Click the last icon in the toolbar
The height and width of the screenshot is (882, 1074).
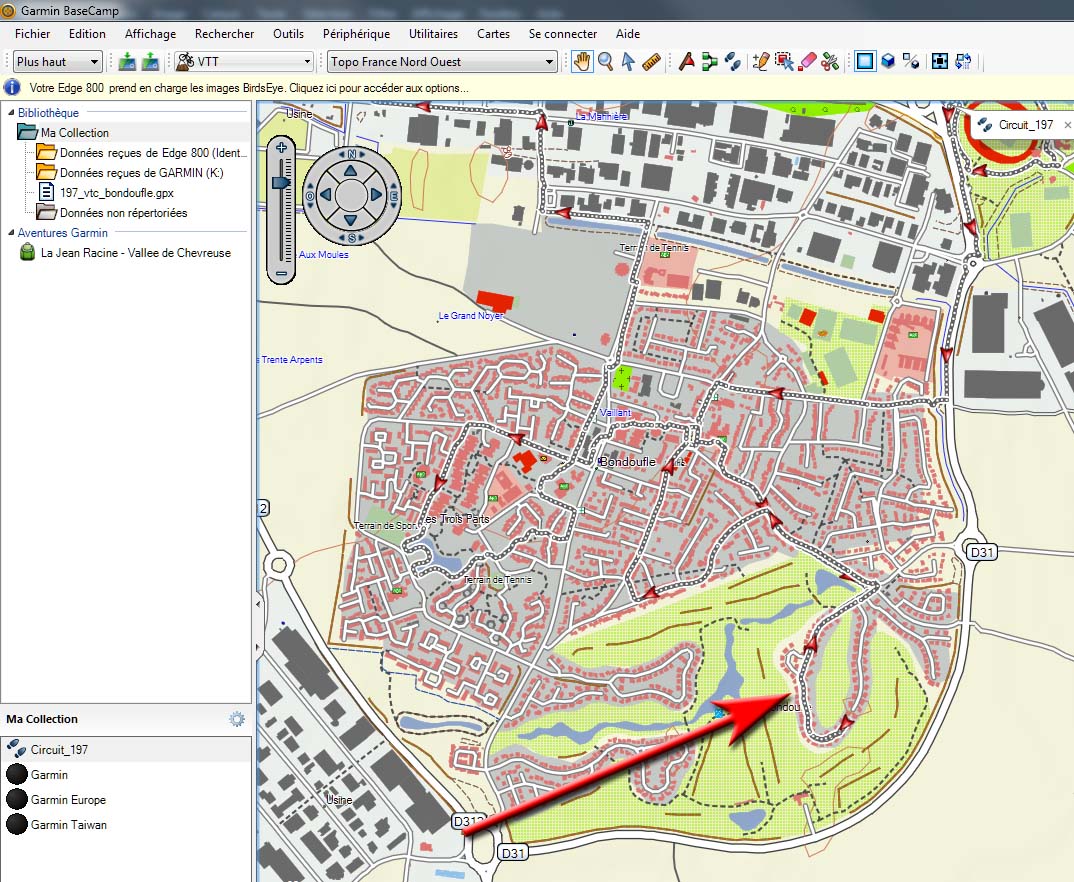click(x=964, y=62)
